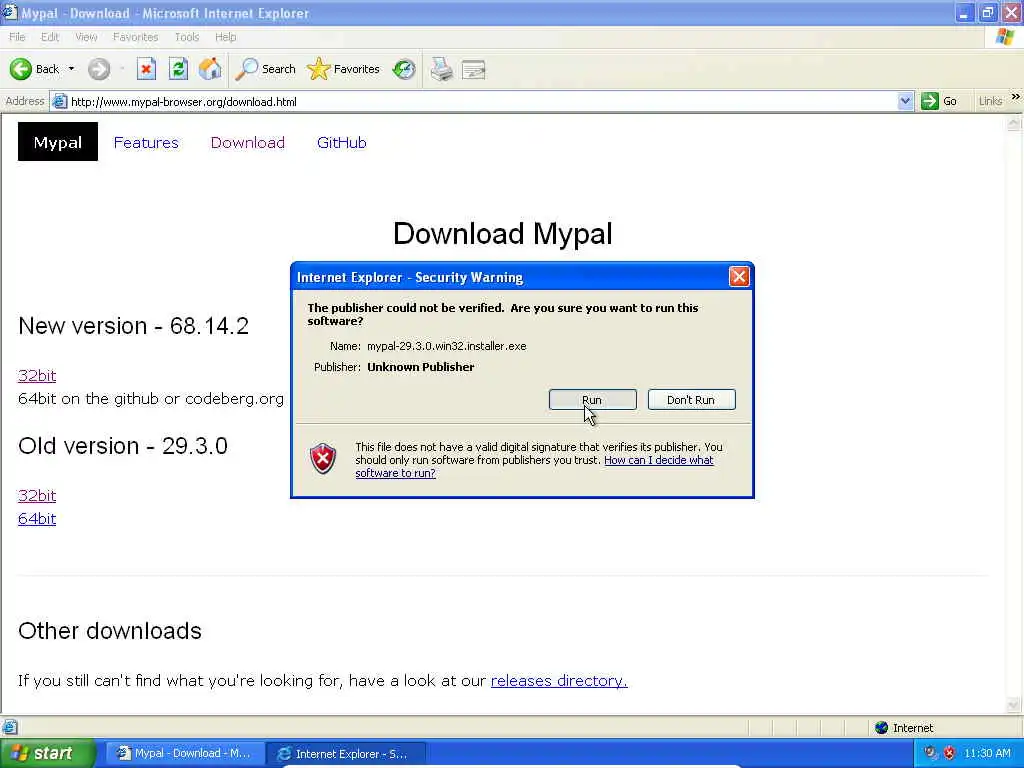Viewport: 1024px width, 768px height.
Task: Open the Edit menu
Action: [x=50, y=37]
